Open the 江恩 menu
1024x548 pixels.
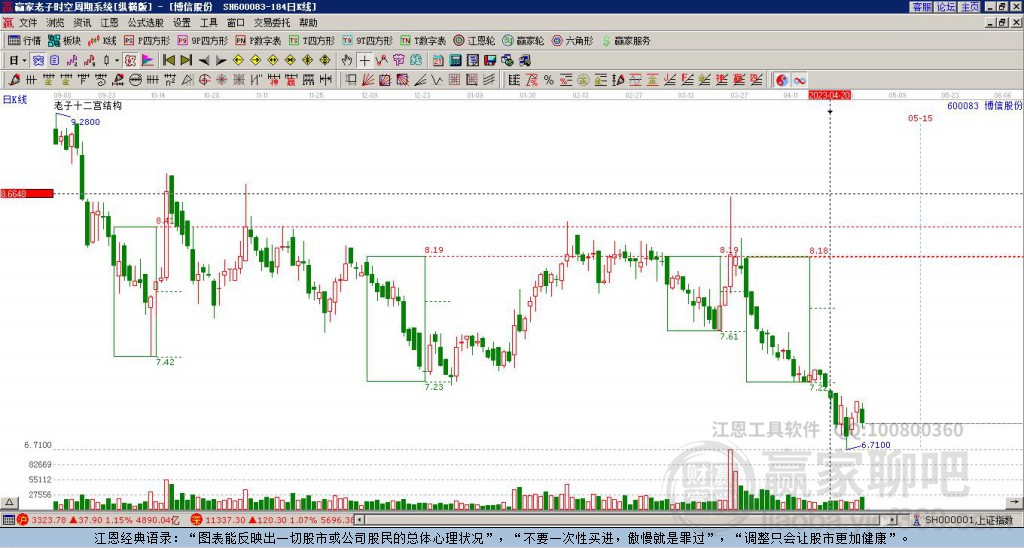(109, 23)
